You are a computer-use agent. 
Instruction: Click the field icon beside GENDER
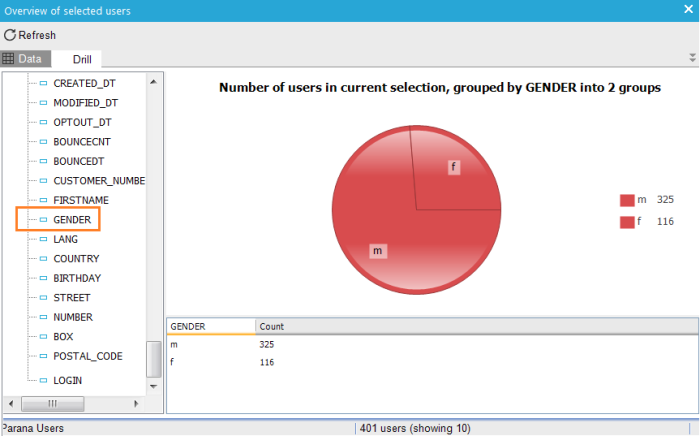point(43,219)
